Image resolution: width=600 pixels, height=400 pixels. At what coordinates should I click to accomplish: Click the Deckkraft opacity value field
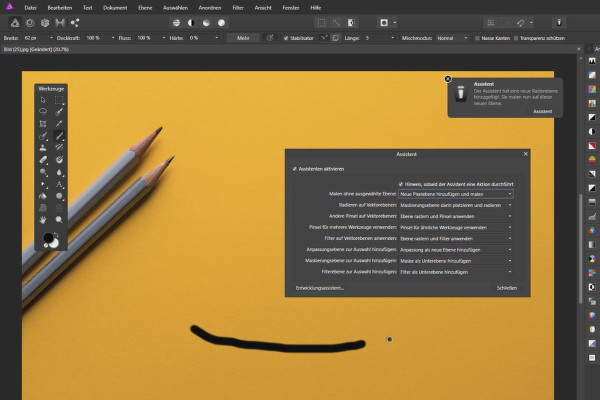tap(97, 38)
